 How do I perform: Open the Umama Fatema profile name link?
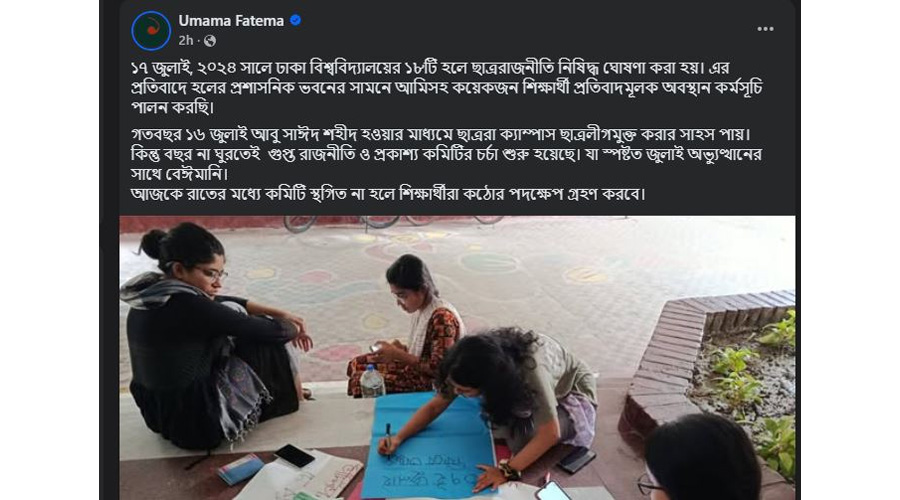[x=231, y=21]
